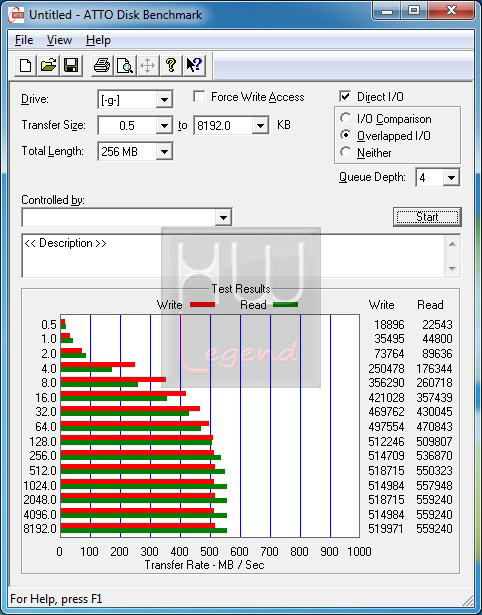482x615 pixels.
Task: Minimize the ATTO Disk Benchmark window
Action: [386, 11]
